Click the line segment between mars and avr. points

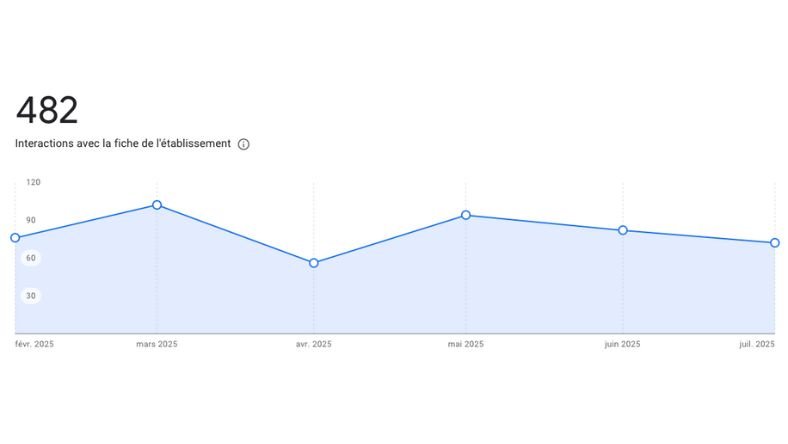coord(235,234)
